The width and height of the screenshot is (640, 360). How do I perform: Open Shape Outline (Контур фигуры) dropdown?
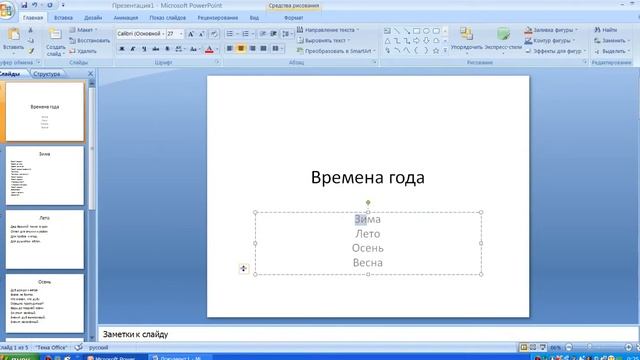point(550,40)
